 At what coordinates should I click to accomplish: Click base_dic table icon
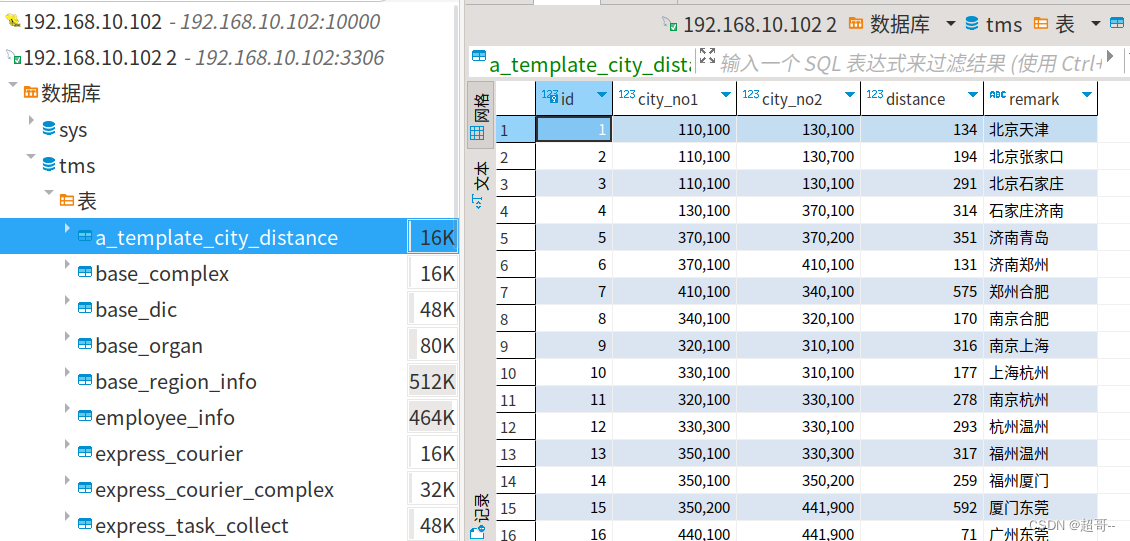tap(85, 308)
